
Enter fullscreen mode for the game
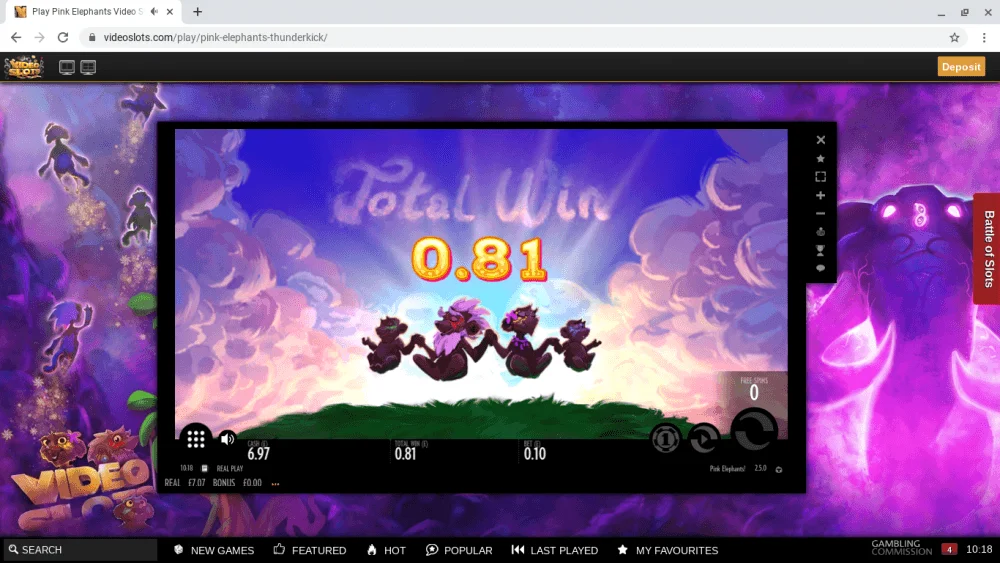pos(821,177)
